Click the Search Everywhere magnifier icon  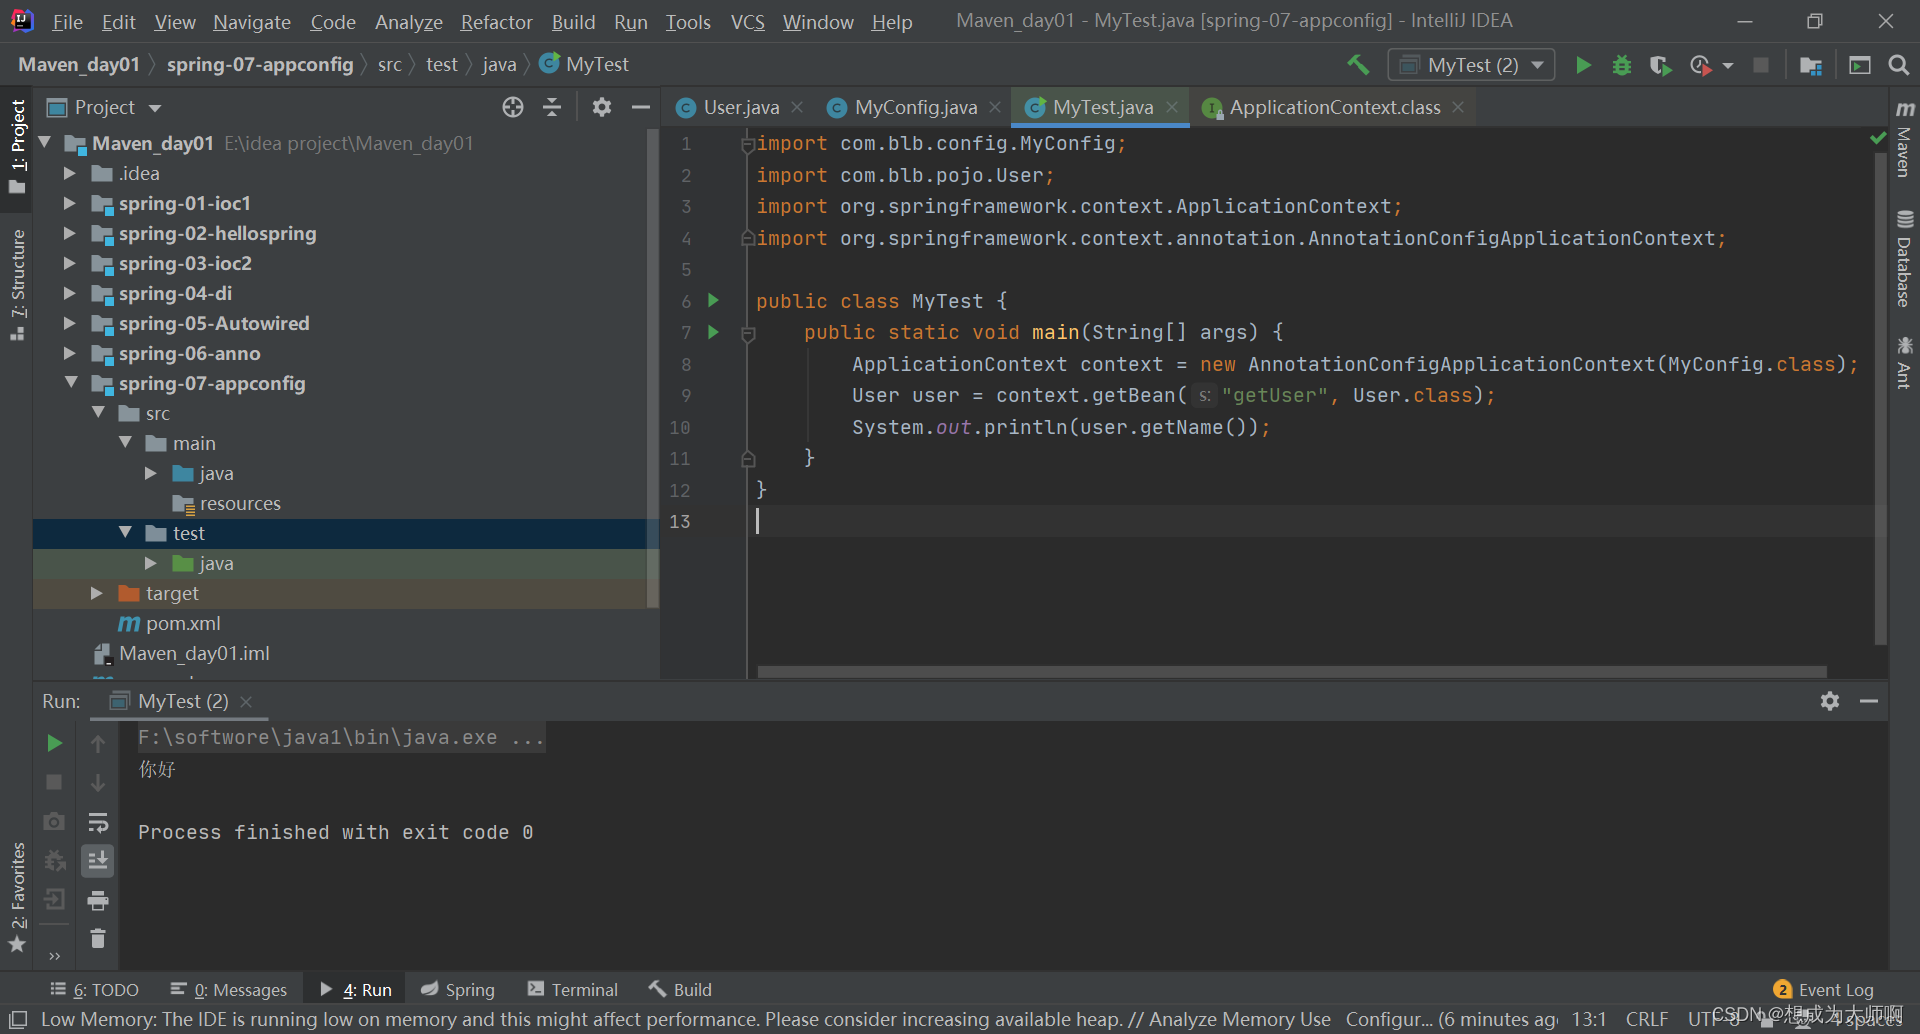[1898, 65]
